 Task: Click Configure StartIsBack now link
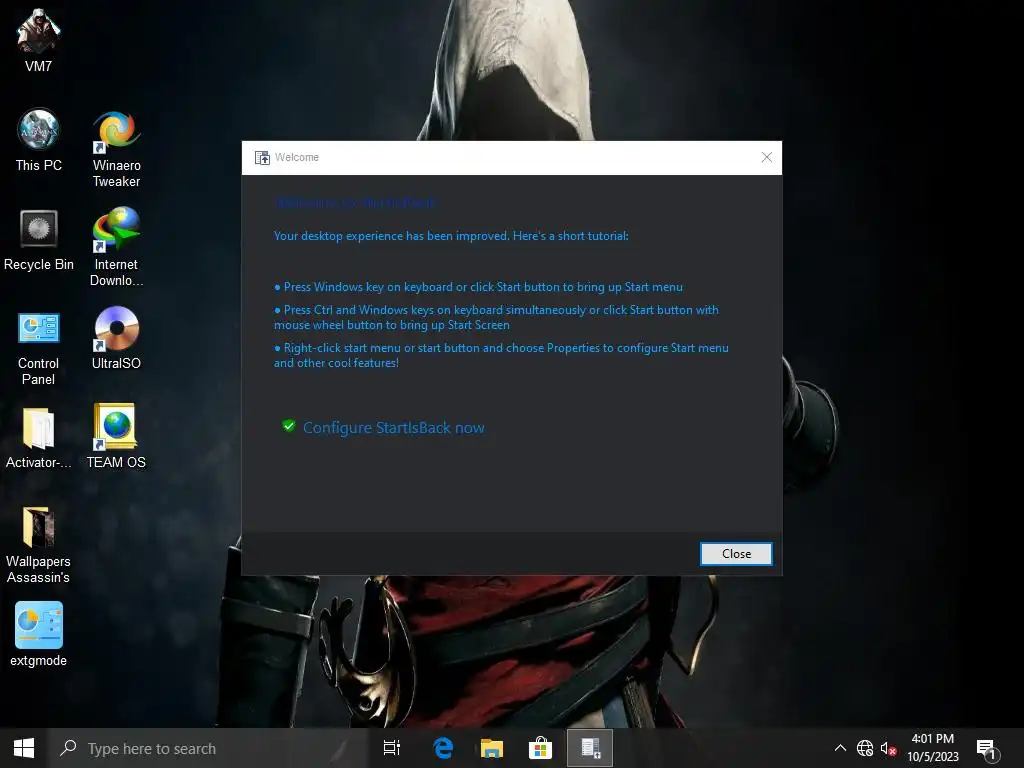pyautogui.click(x=394, y=428)
